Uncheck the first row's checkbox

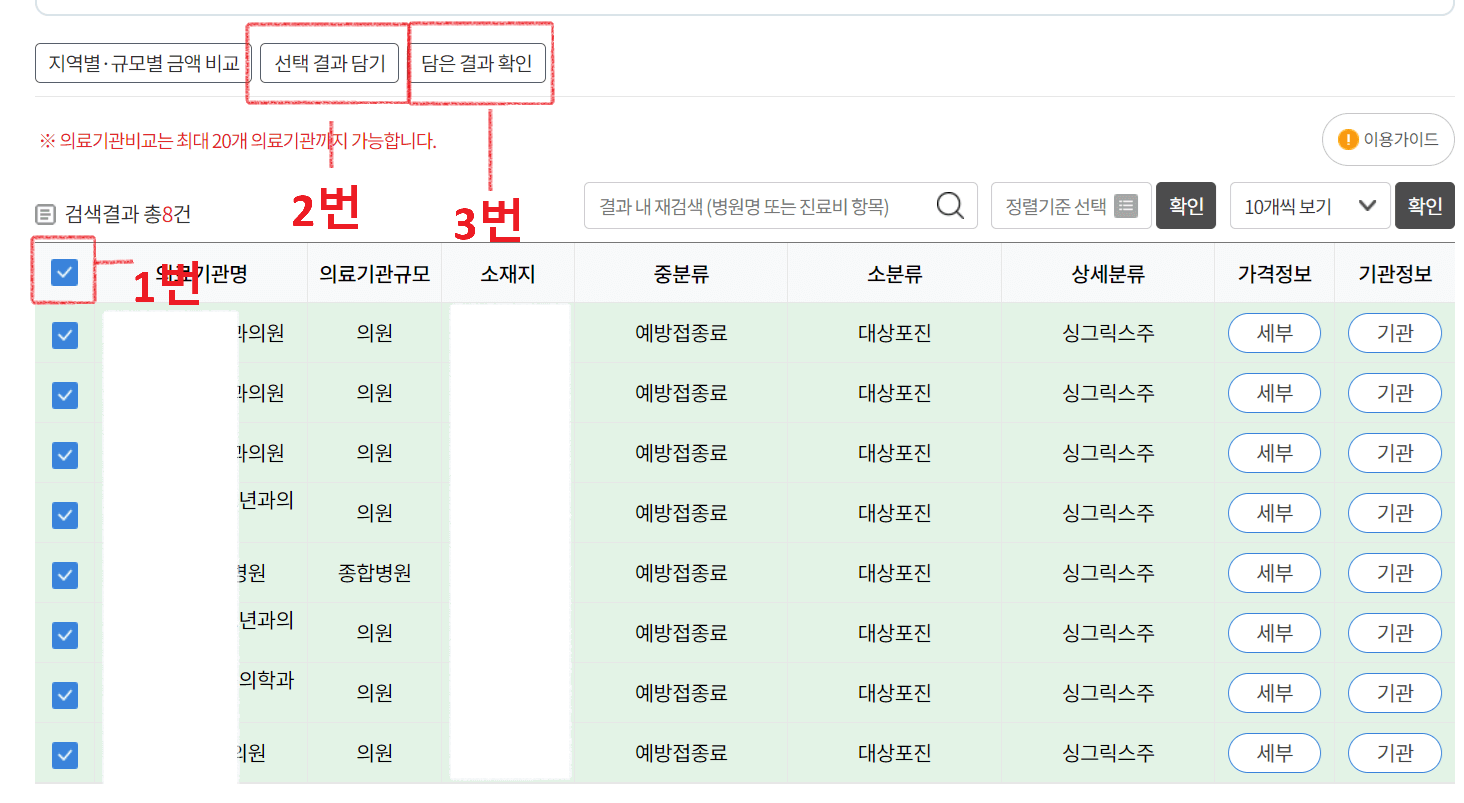[63, 335]
